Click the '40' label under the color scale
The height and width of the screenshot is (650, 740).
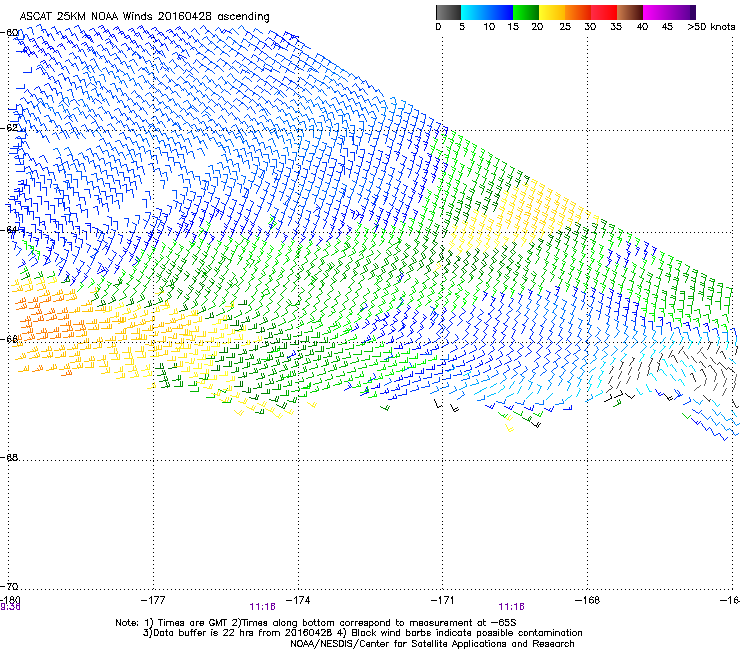(x=642, y=27)
